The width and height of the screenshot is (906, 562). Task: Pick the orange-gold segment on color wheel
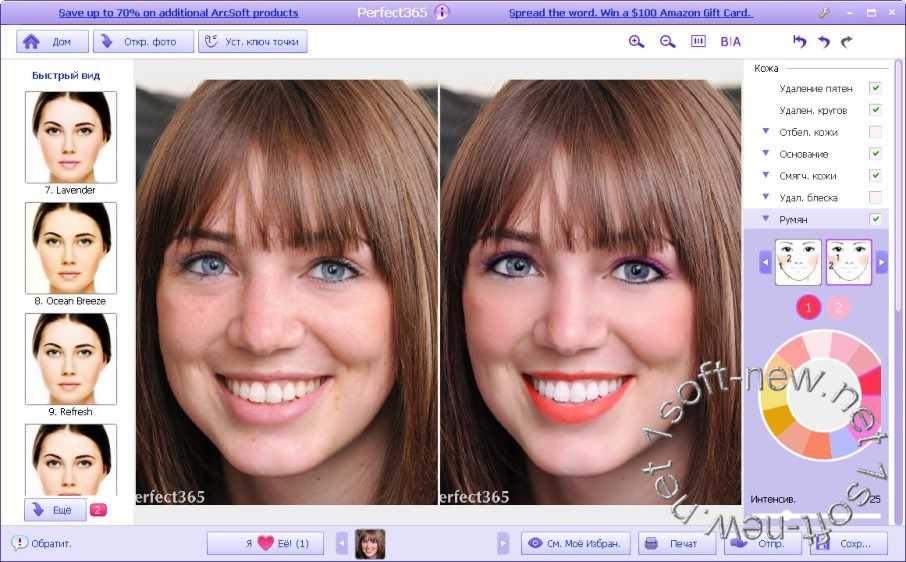[778, 420]
